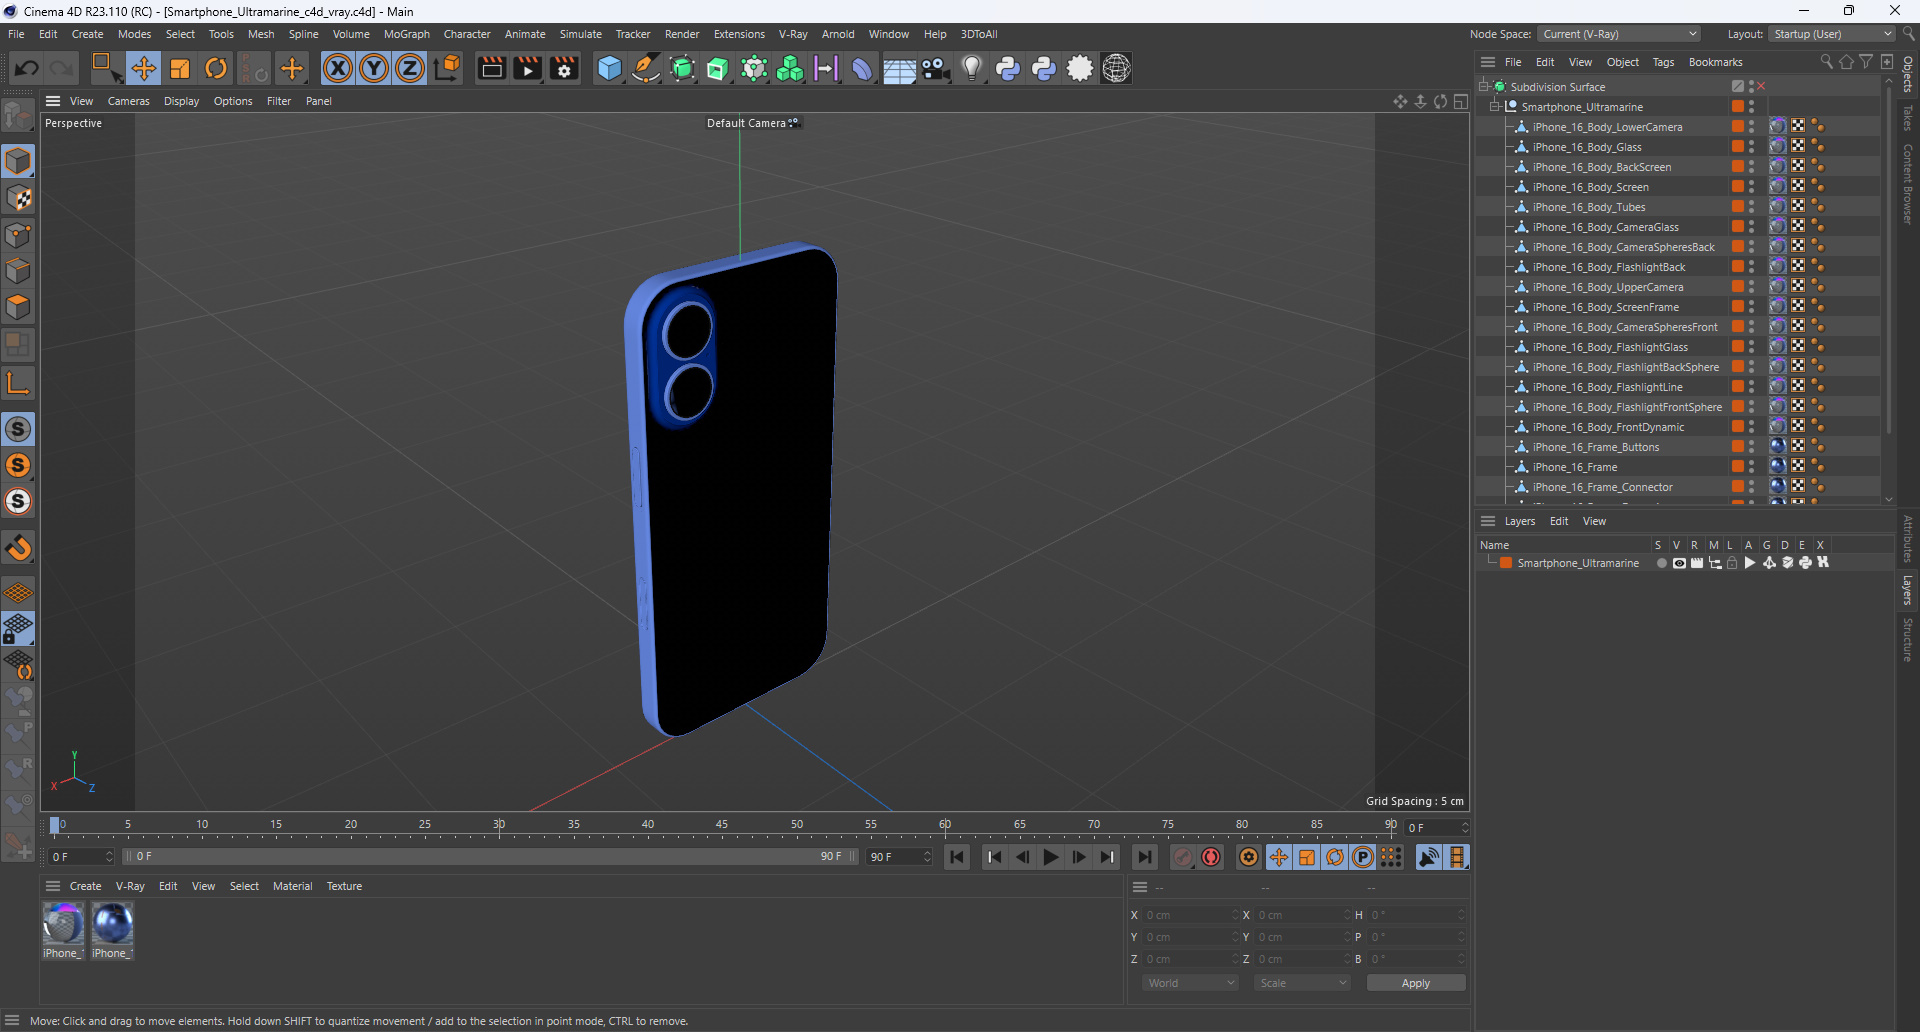Select the iPhone_16_Body_Glass object

1586,147
